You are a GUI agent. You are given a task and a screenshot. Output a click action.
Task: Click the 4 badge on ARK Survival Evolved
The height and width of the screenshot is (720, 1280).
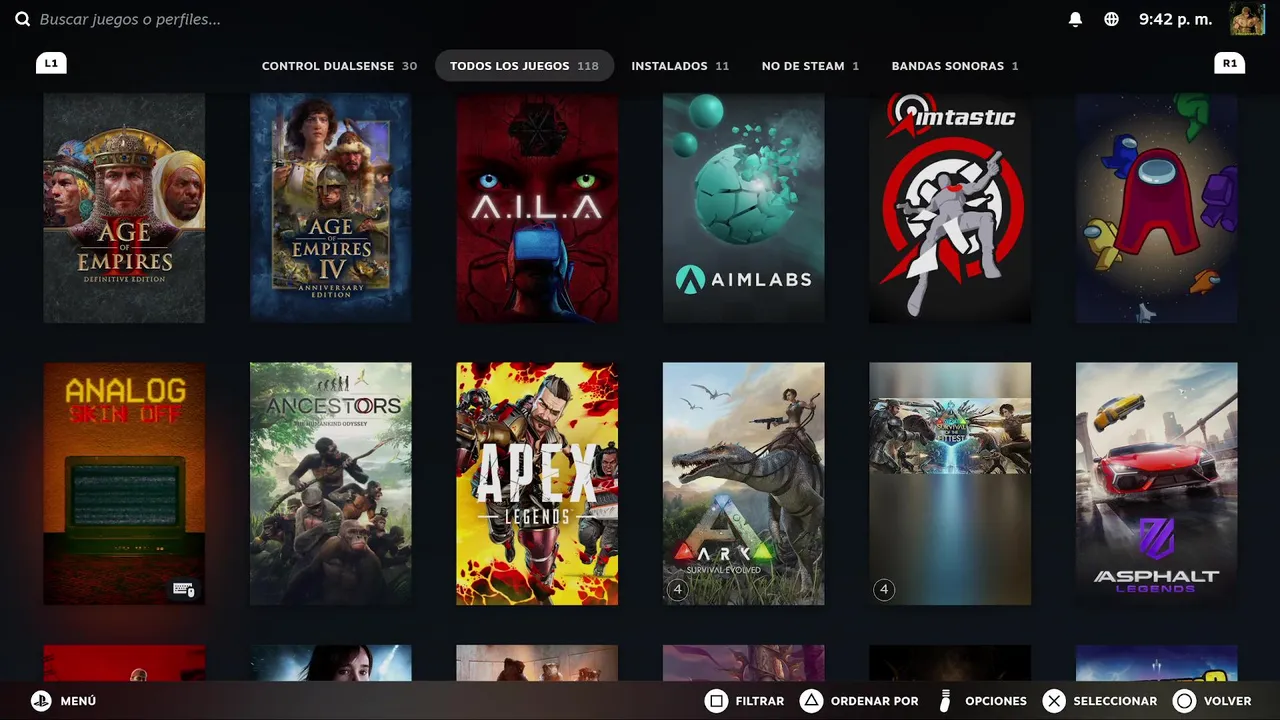pos(677,589)
